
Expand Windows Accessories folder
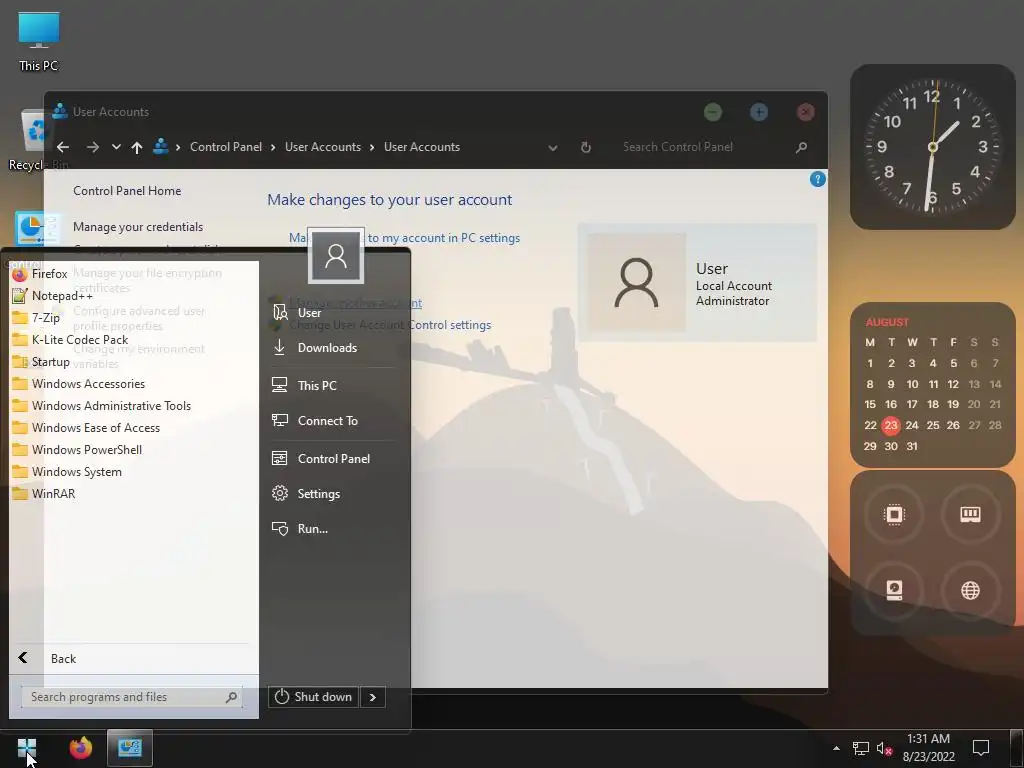78,384
